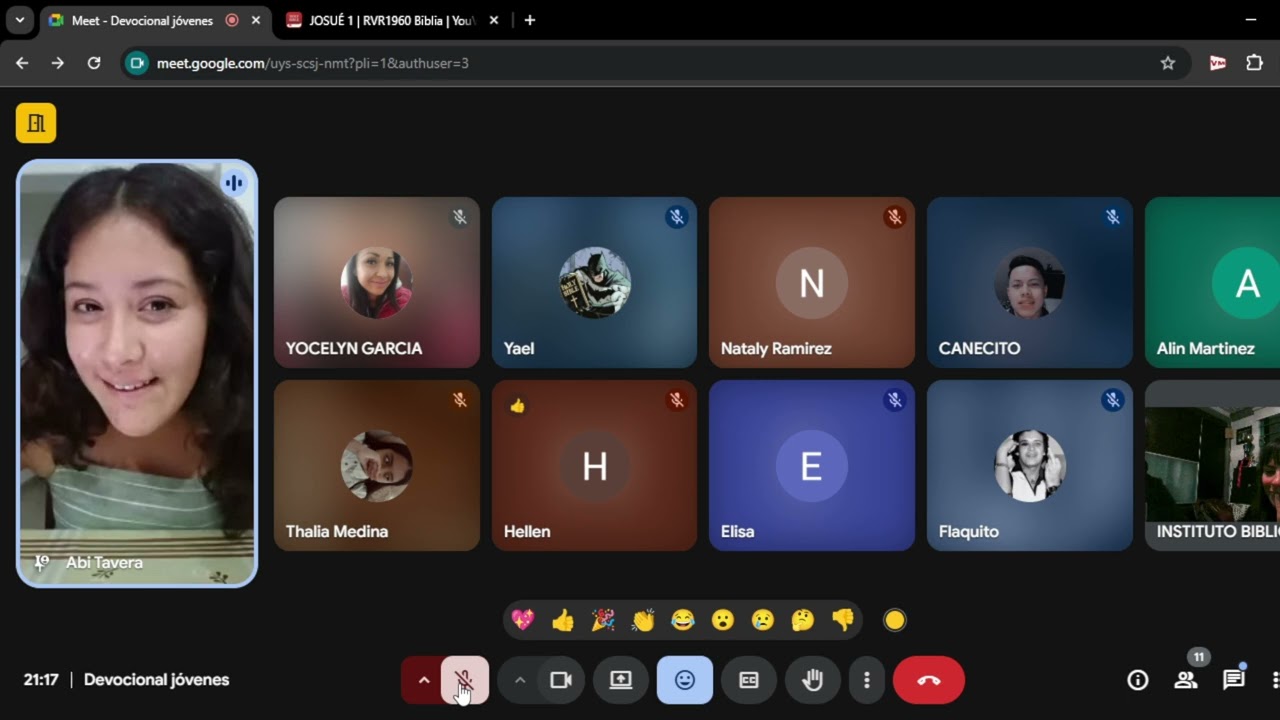Click the present screen icon
Viewport: 1280px width, 720px height.
(621, 680)
